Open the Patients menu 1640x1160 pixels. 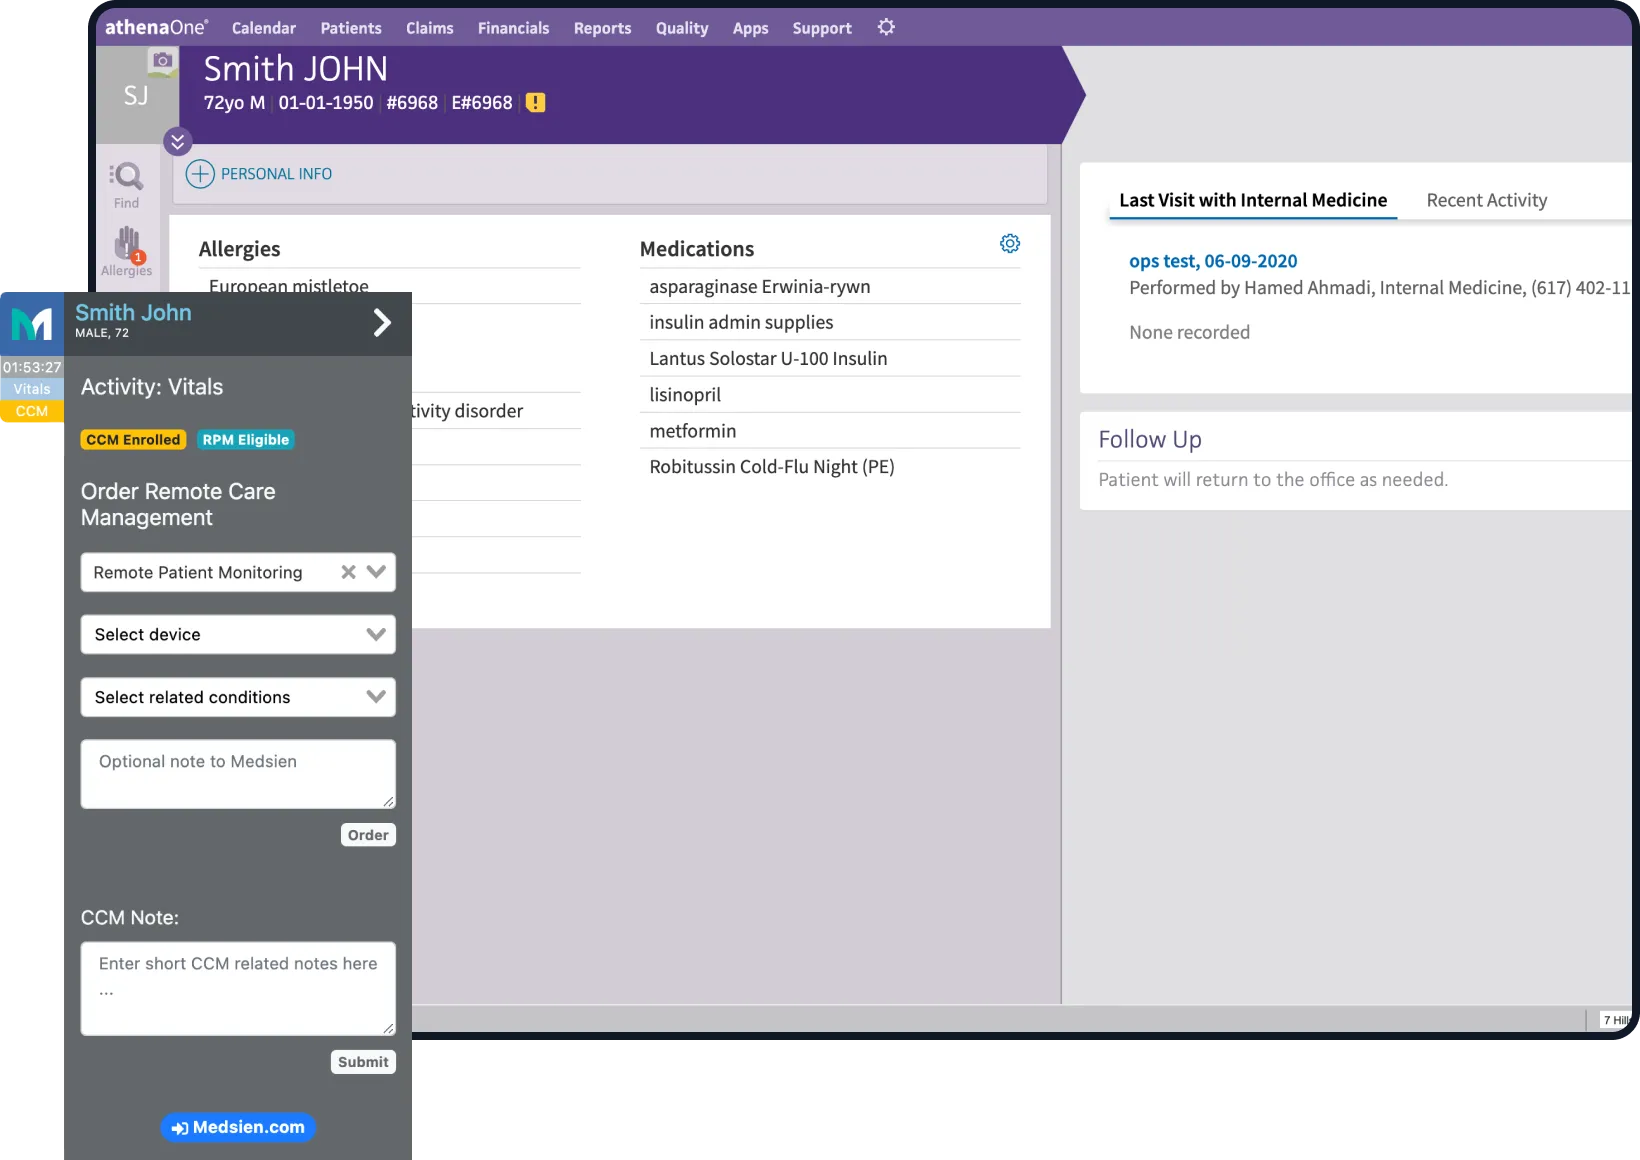pyautogui.click(x=351, y=28)
